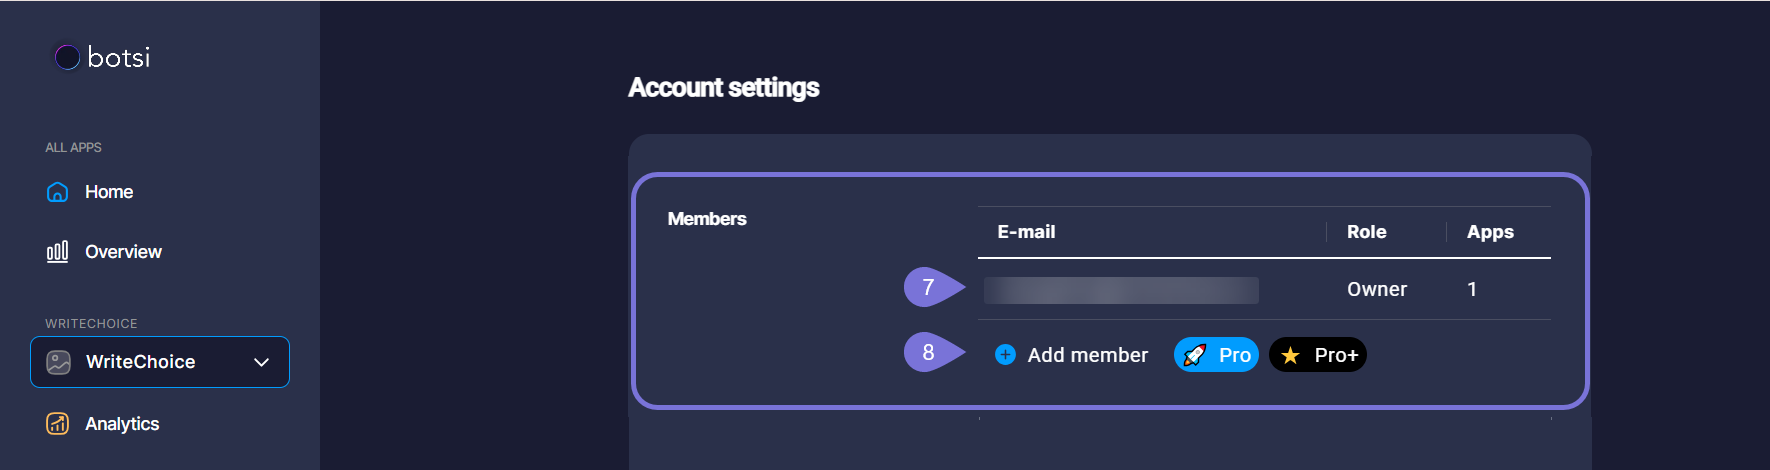Select the blurred member email entry
1770x470 pixels.
point(1121,290)
